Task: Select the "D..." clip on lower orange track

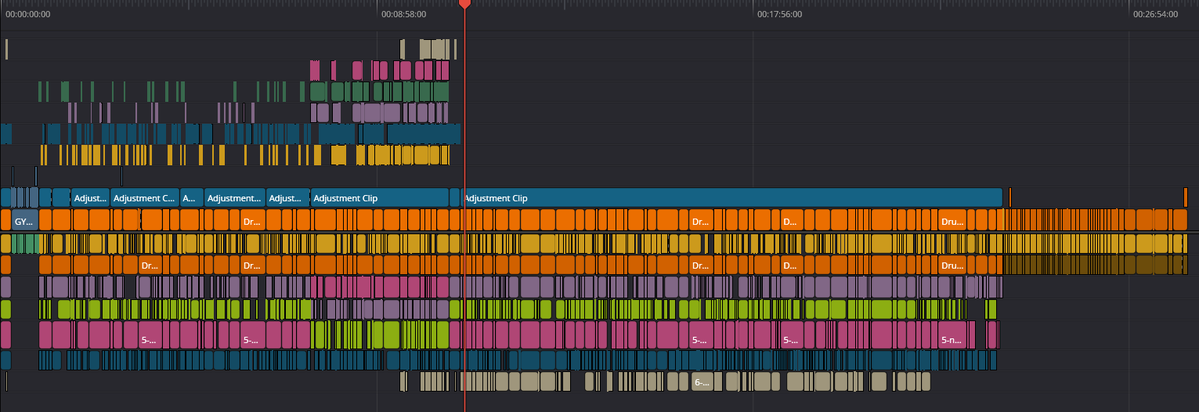Action: click(791, 266)
